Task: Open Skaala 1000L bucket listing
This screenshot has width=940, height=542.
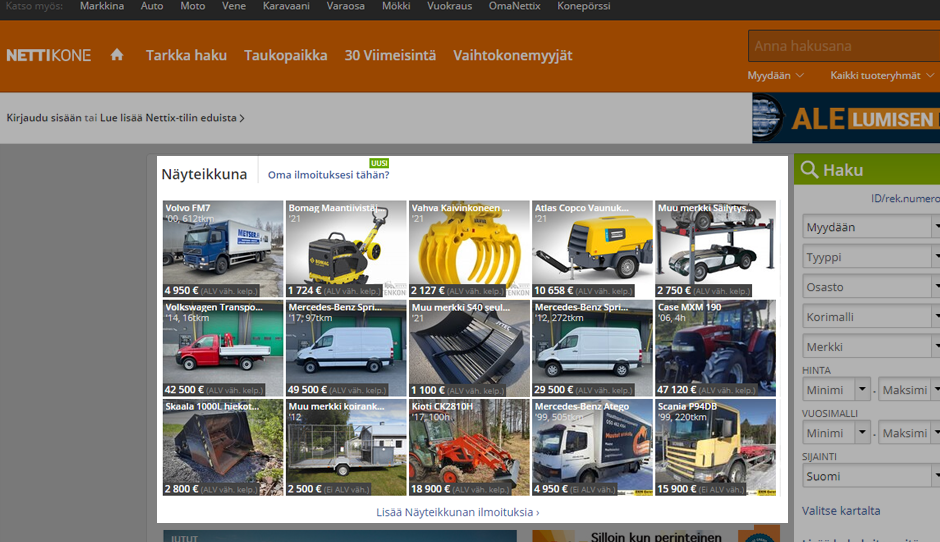Action: pos(223,447)
